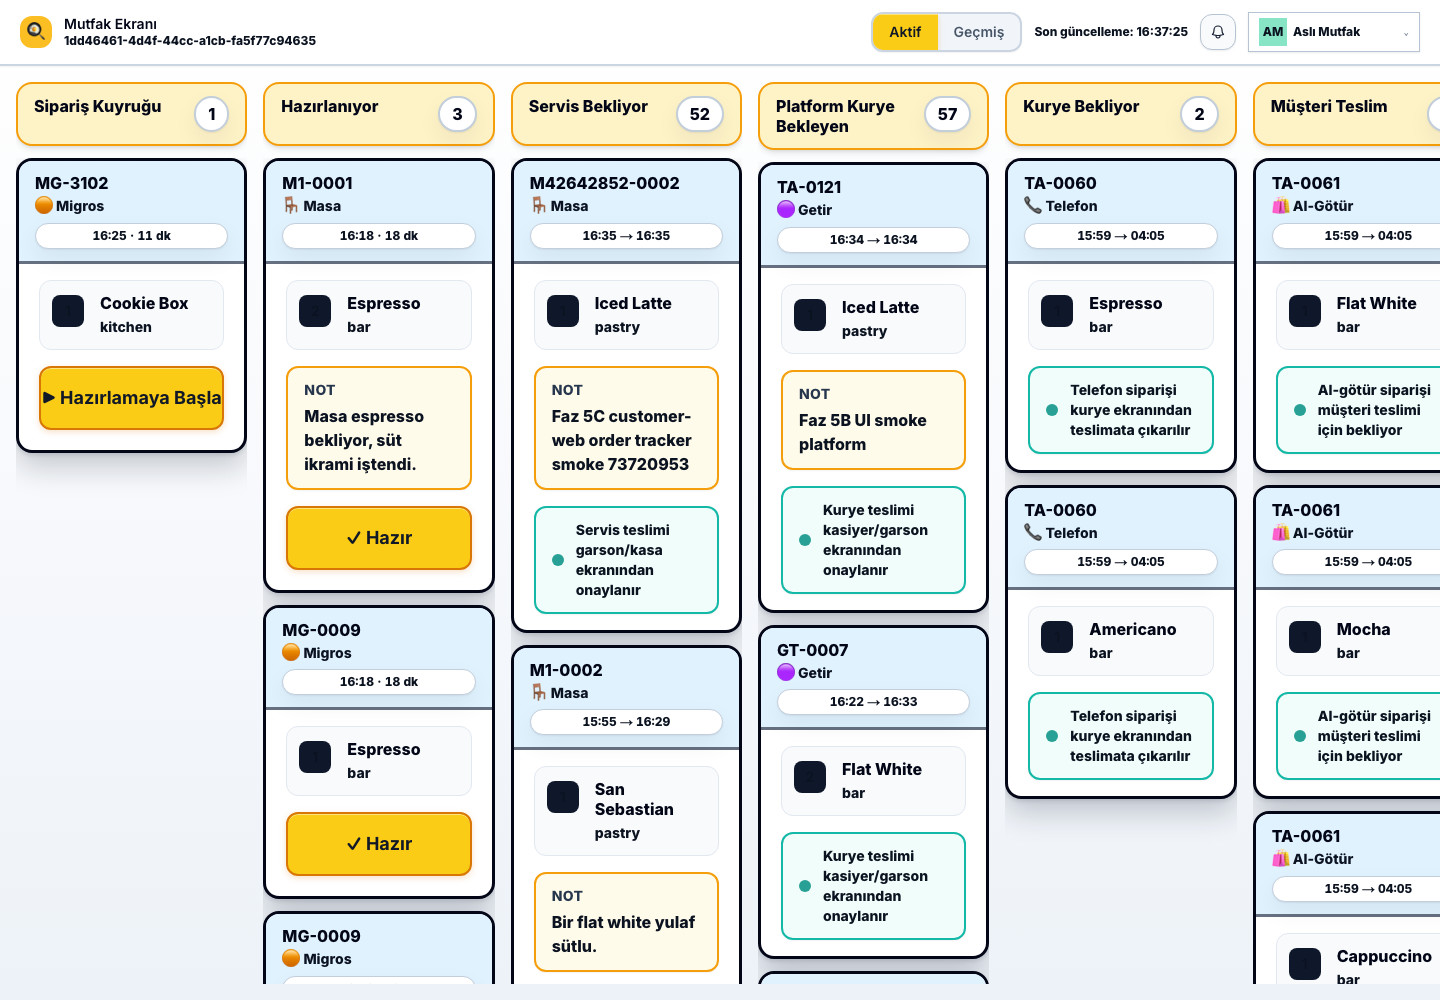Click the Flat White quantity square in GT-0007
1440x1000 pixels.
810,777
